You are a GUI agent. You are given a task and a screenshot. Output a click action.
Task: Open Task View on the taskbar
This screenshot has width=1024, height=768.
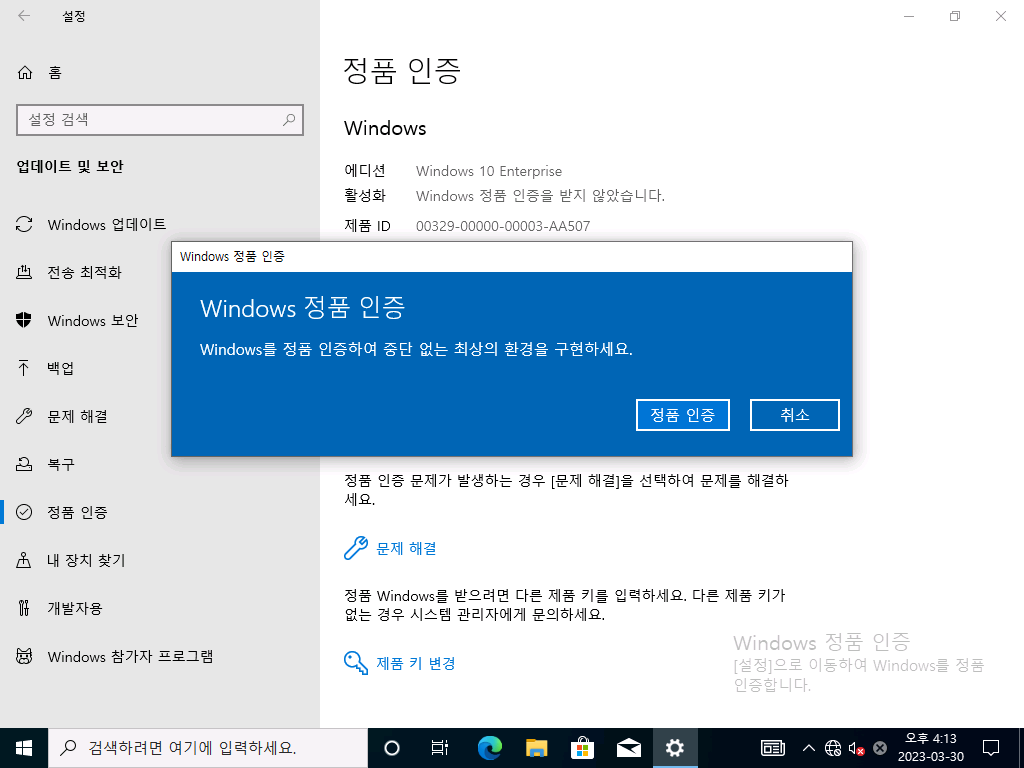pyautogui.click(x=440, y=748)
